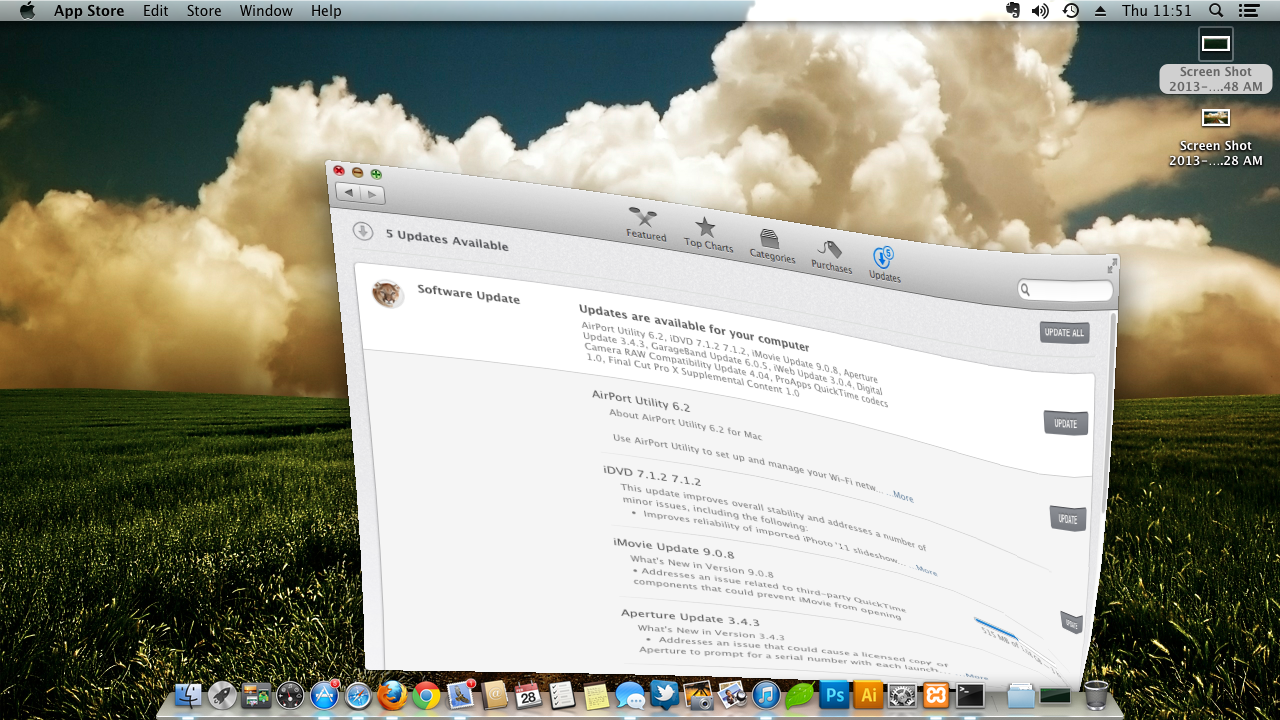
Task: Enter full screen using the window's corner arrows
Action: tap(1112, 265)
